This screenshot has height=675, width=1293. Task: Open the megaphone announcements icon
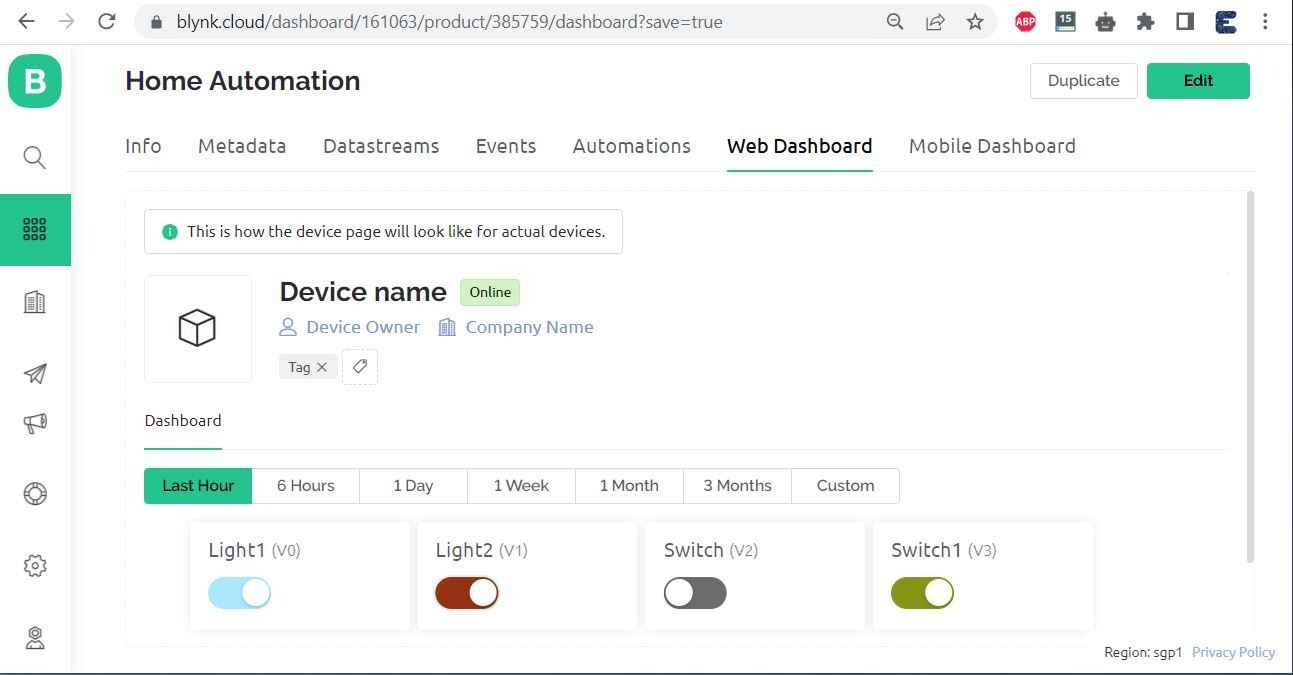35,423
